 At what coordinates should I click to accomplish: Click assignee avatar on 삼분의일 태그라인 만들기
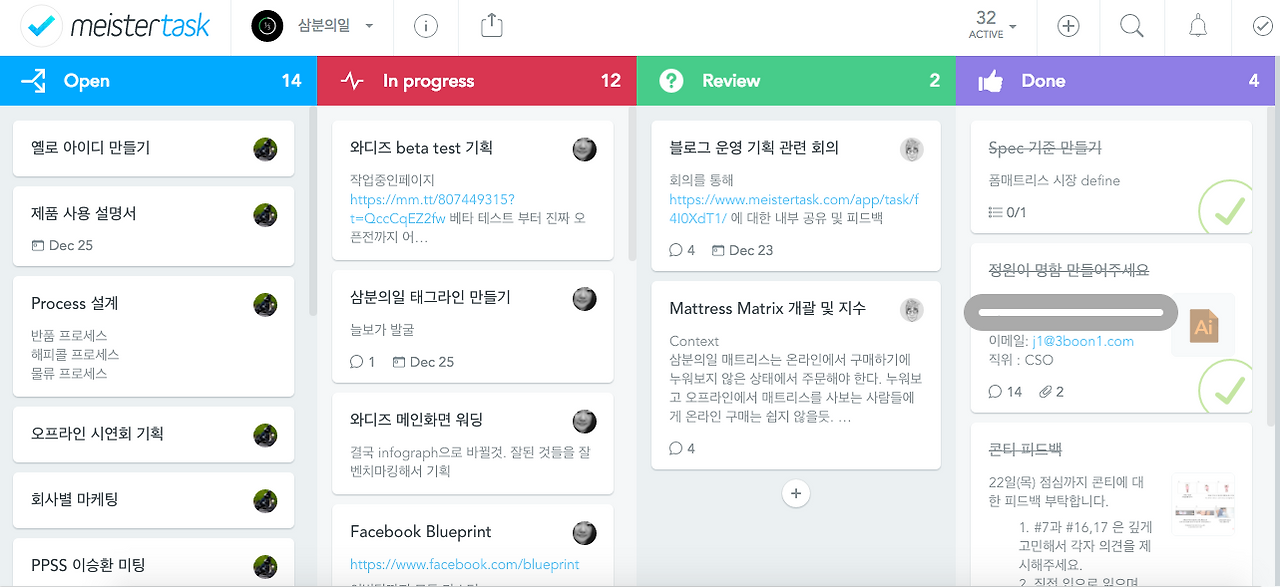click(585, 298)
